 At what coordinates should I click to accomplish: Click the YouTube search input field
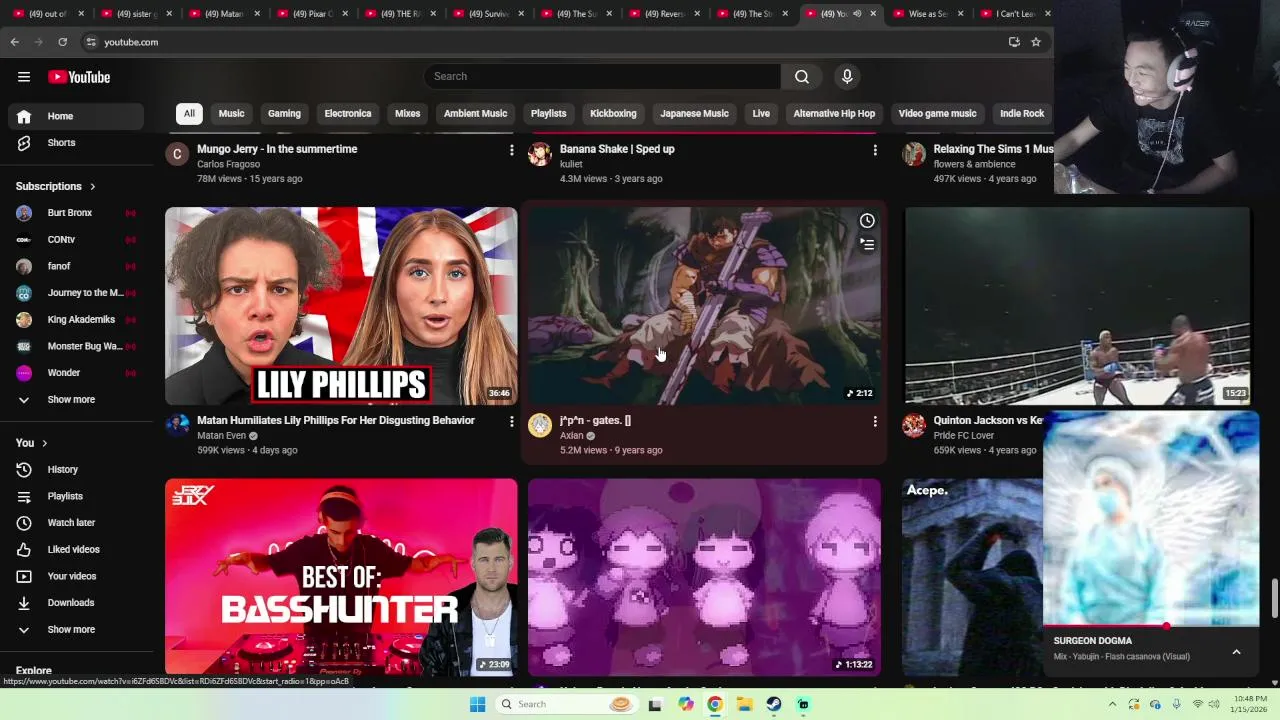(602, 77)
